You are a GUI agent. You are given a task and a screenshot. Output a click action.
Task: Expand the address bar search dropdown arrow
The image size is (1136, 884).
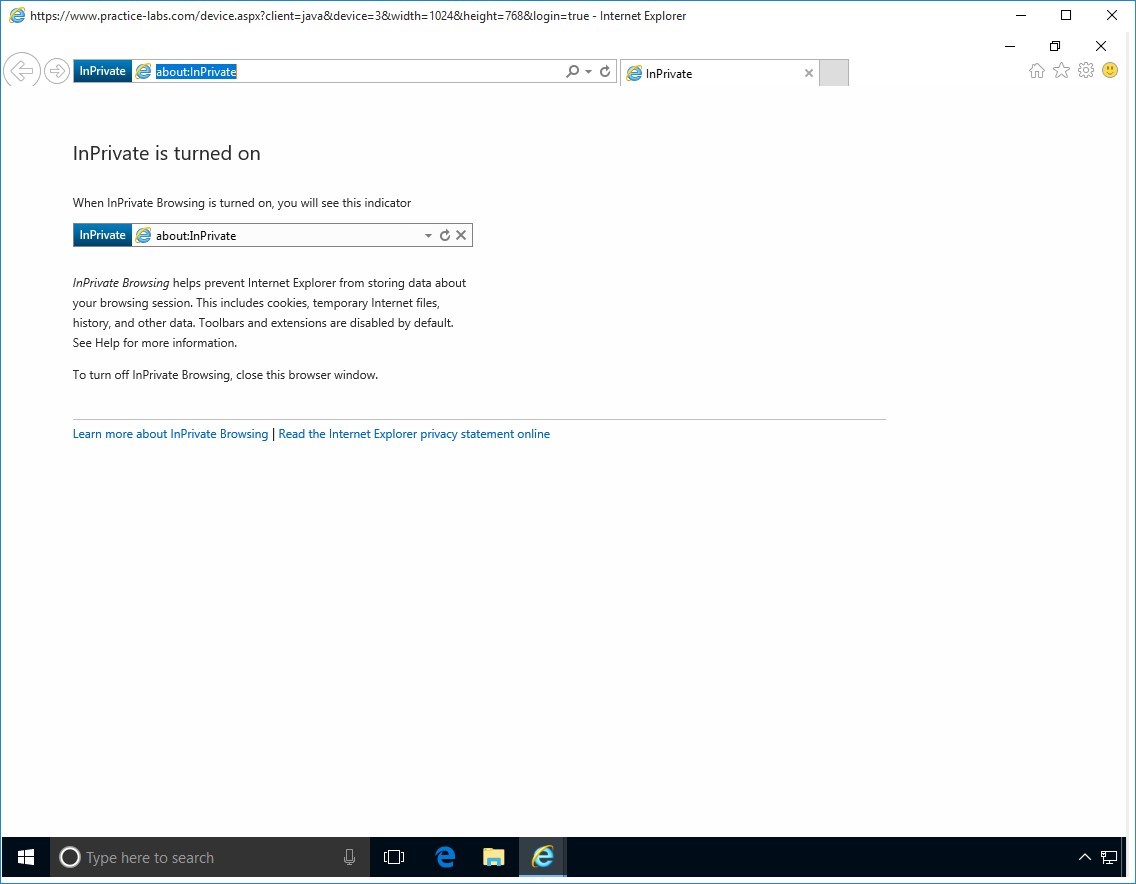pyautogui.click(x=588, y=72)
